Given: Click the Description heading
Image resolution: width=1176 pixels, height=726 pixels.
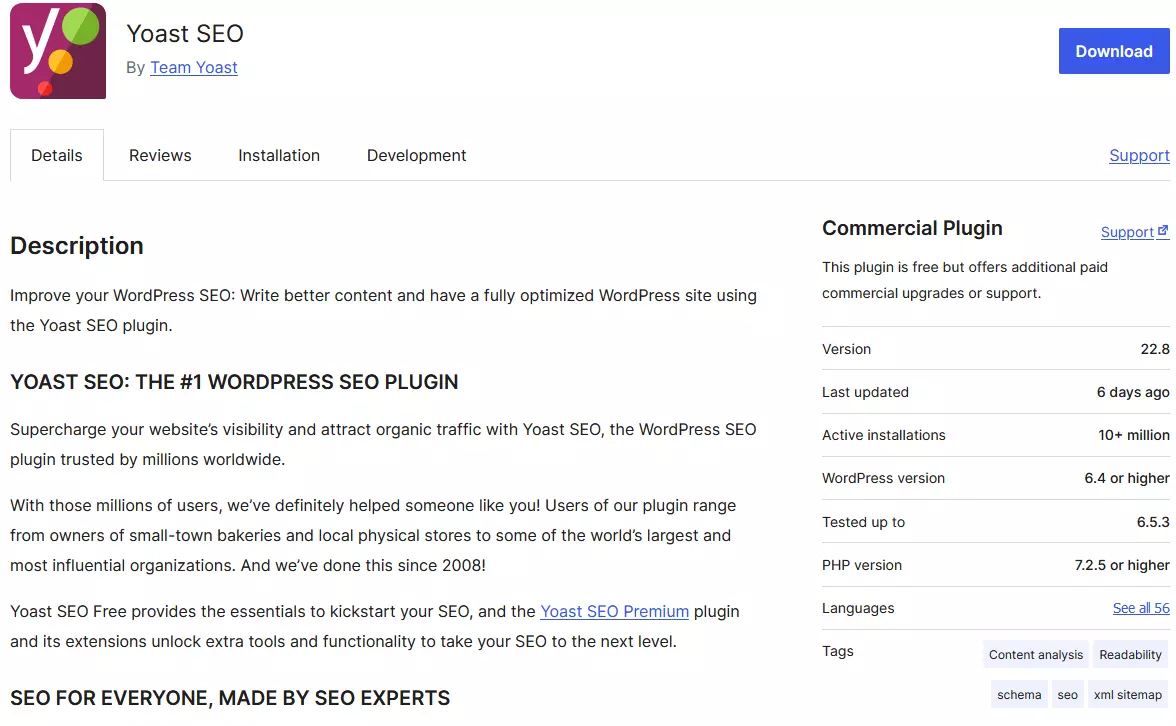Looking at the screenshot, I should [x=76, y=245].
